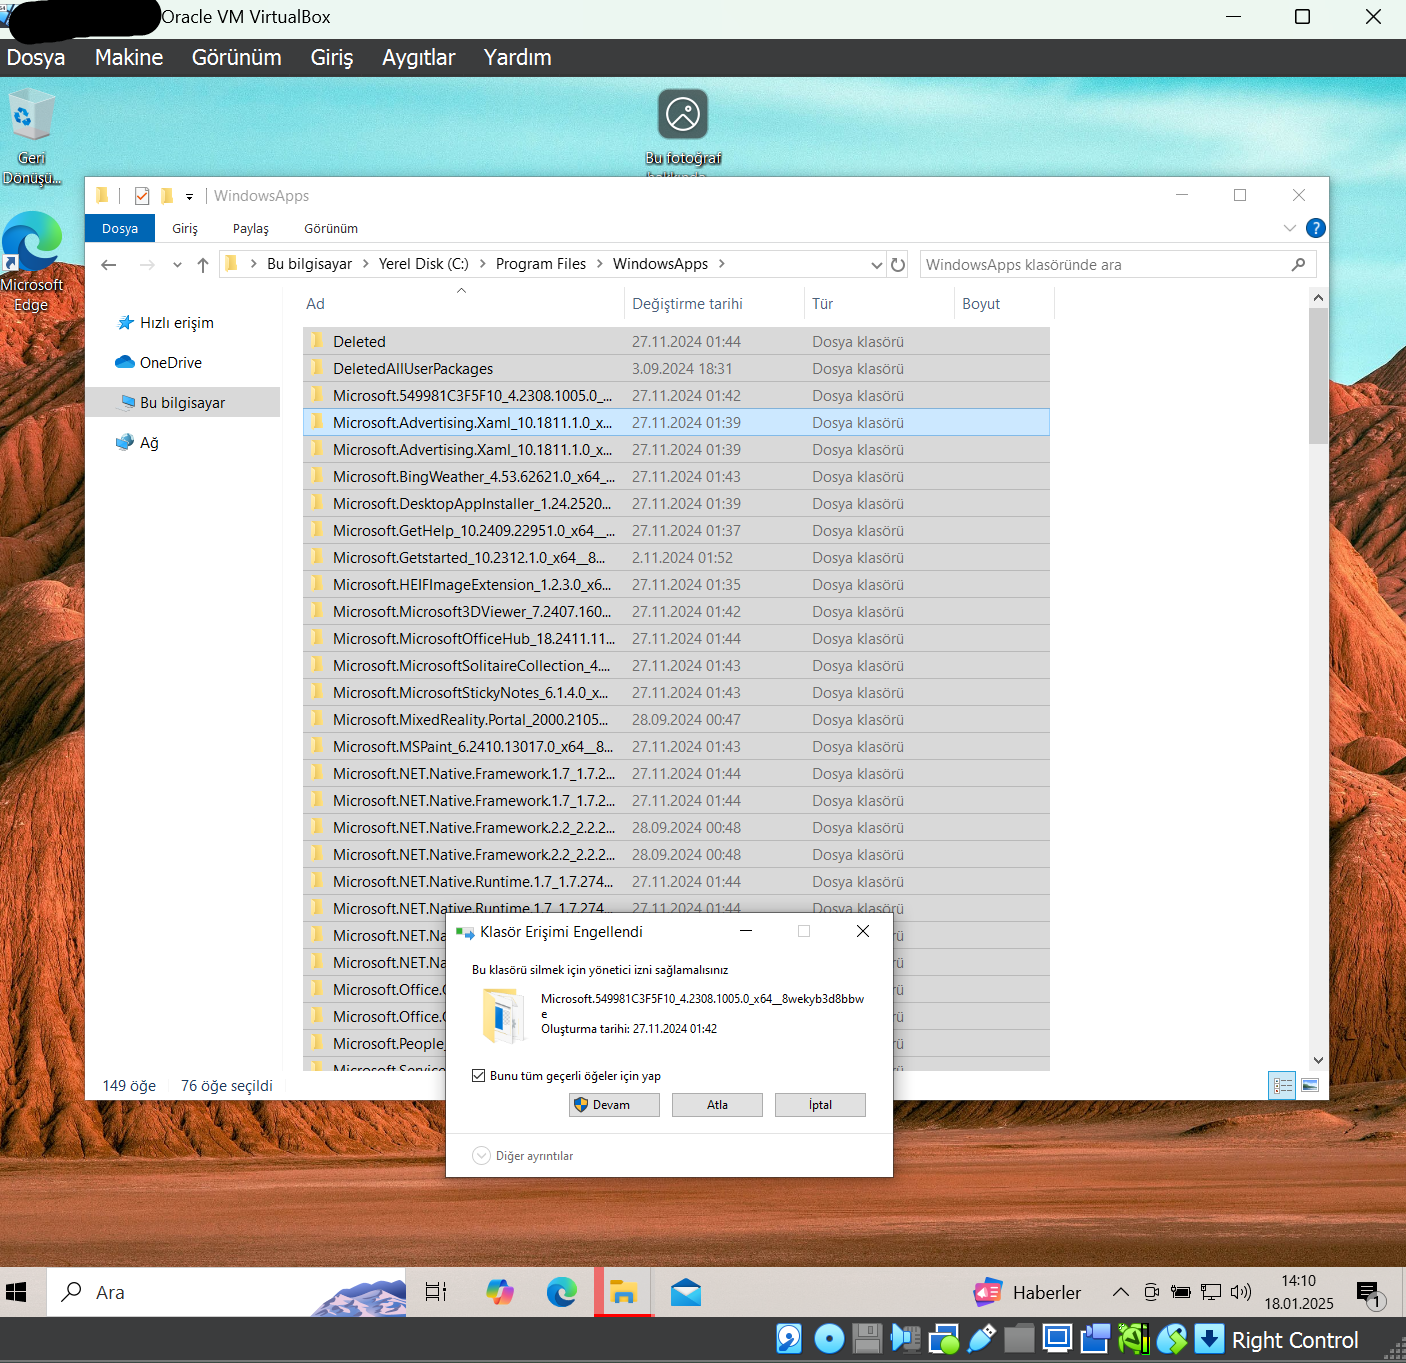Select the Microsoft.MSPaint folder row

coord(676,747)
